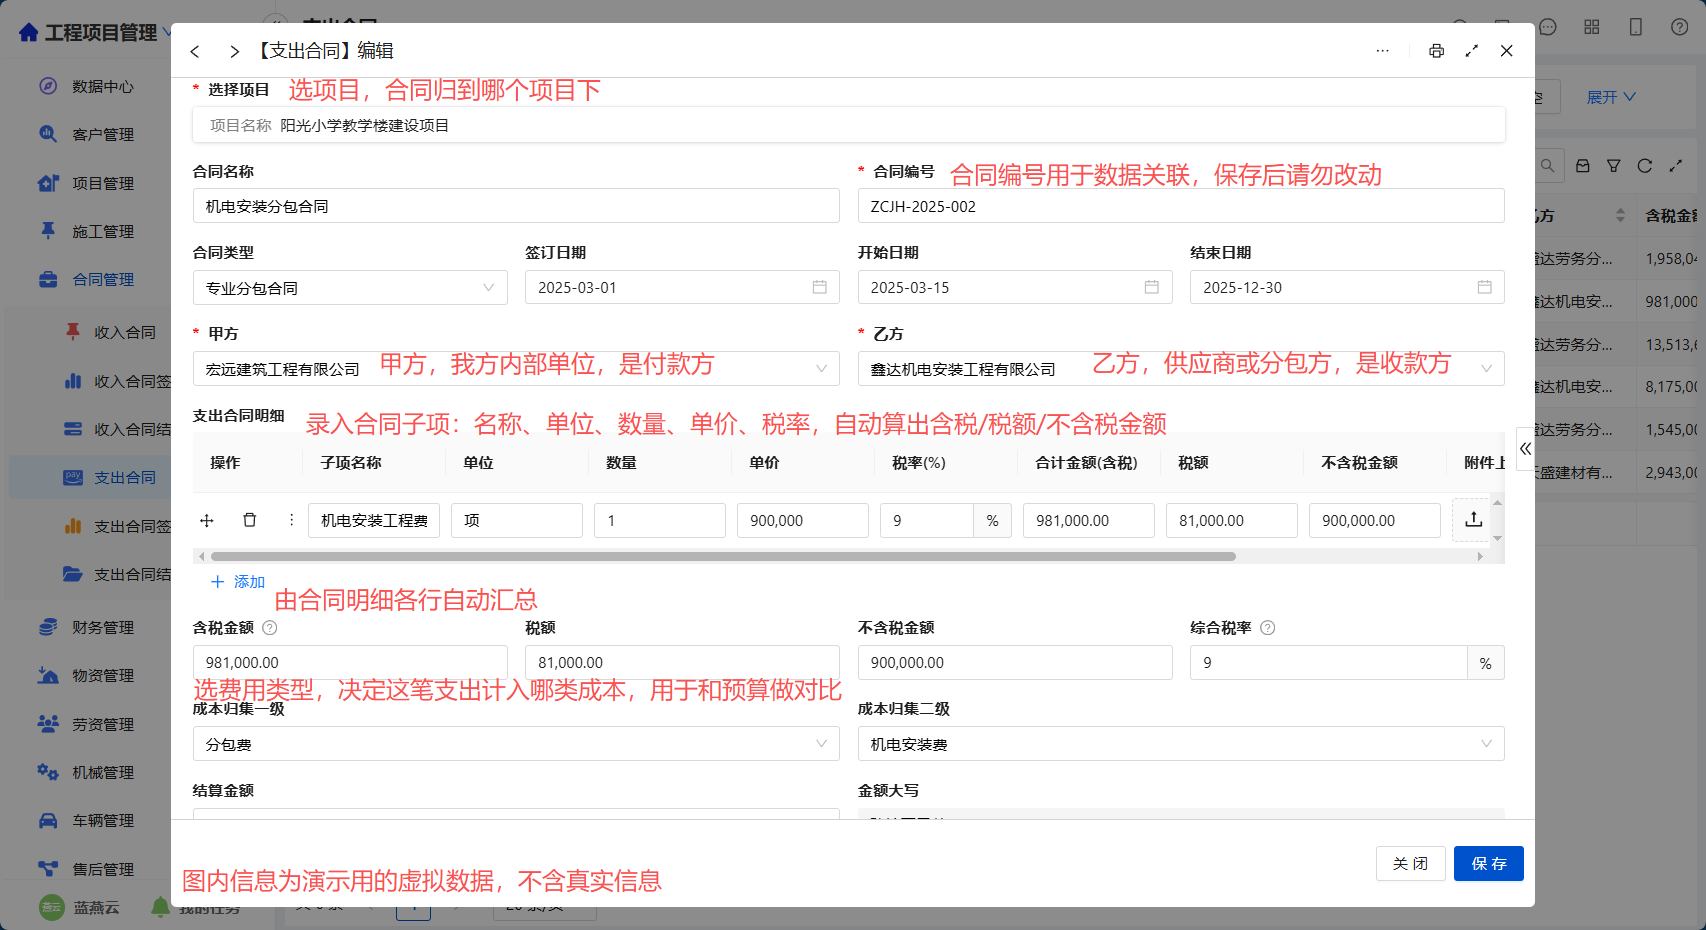Edit 单位 cell 项
This screenshot has width=1706, height=930.
[517, 521]
